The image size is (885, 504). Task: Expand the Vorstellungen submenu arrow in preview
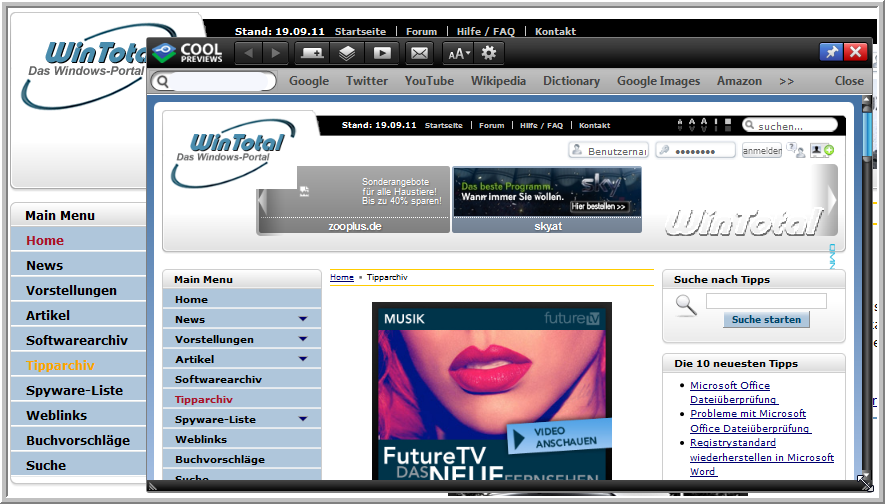coord(303,339)
